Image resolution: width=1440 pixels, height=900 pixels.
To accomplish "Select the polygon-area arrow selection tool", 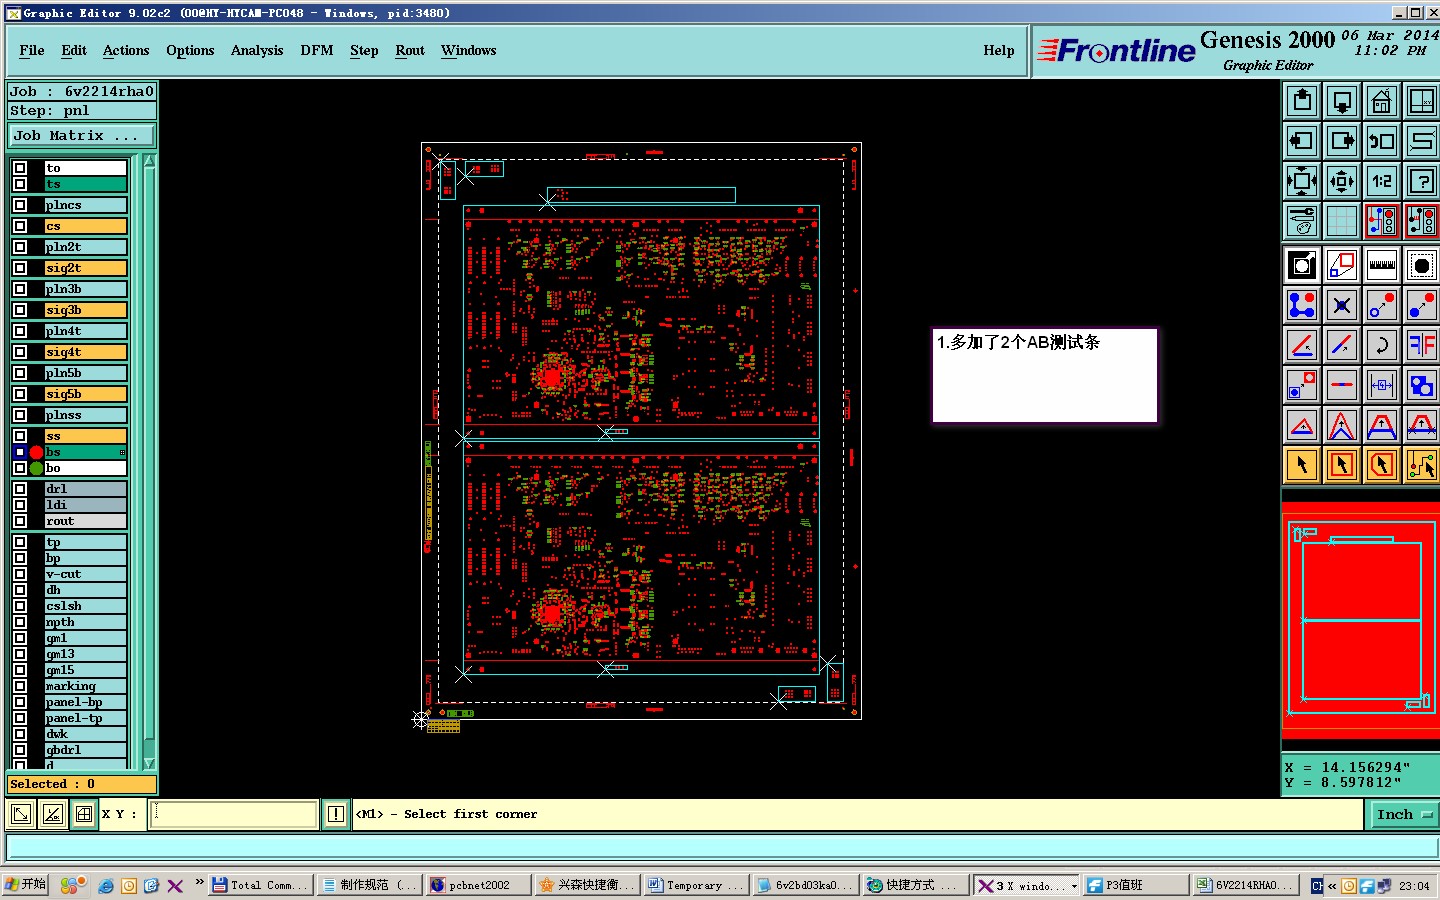I will 1382,465.
